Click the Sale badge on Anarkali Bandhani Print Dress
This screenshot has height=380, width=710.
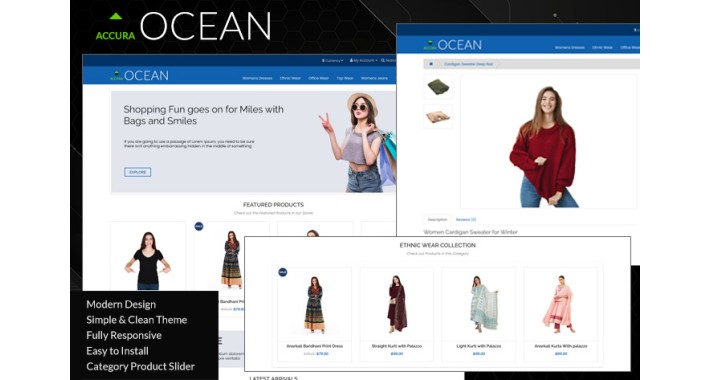(x=283, y=272)
